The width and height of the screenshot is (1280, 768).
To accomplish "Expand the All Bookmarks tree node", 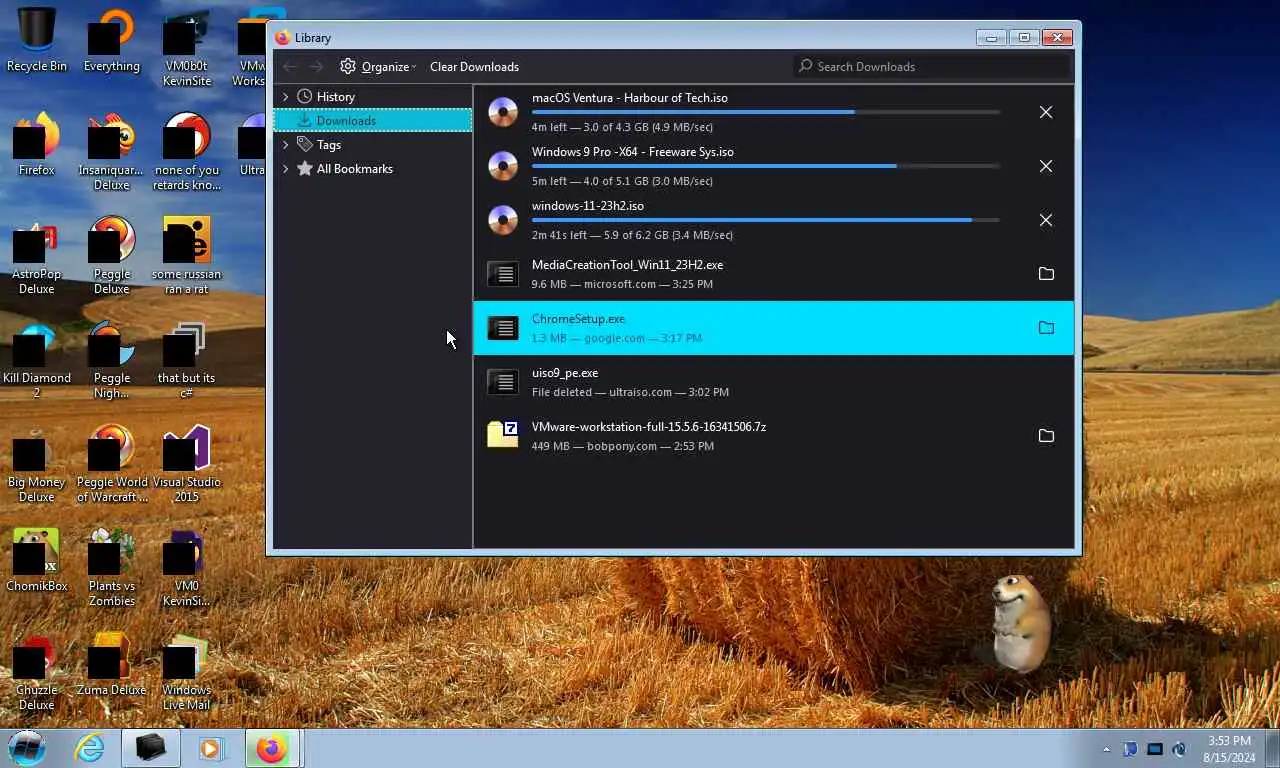I will point(285,169).
